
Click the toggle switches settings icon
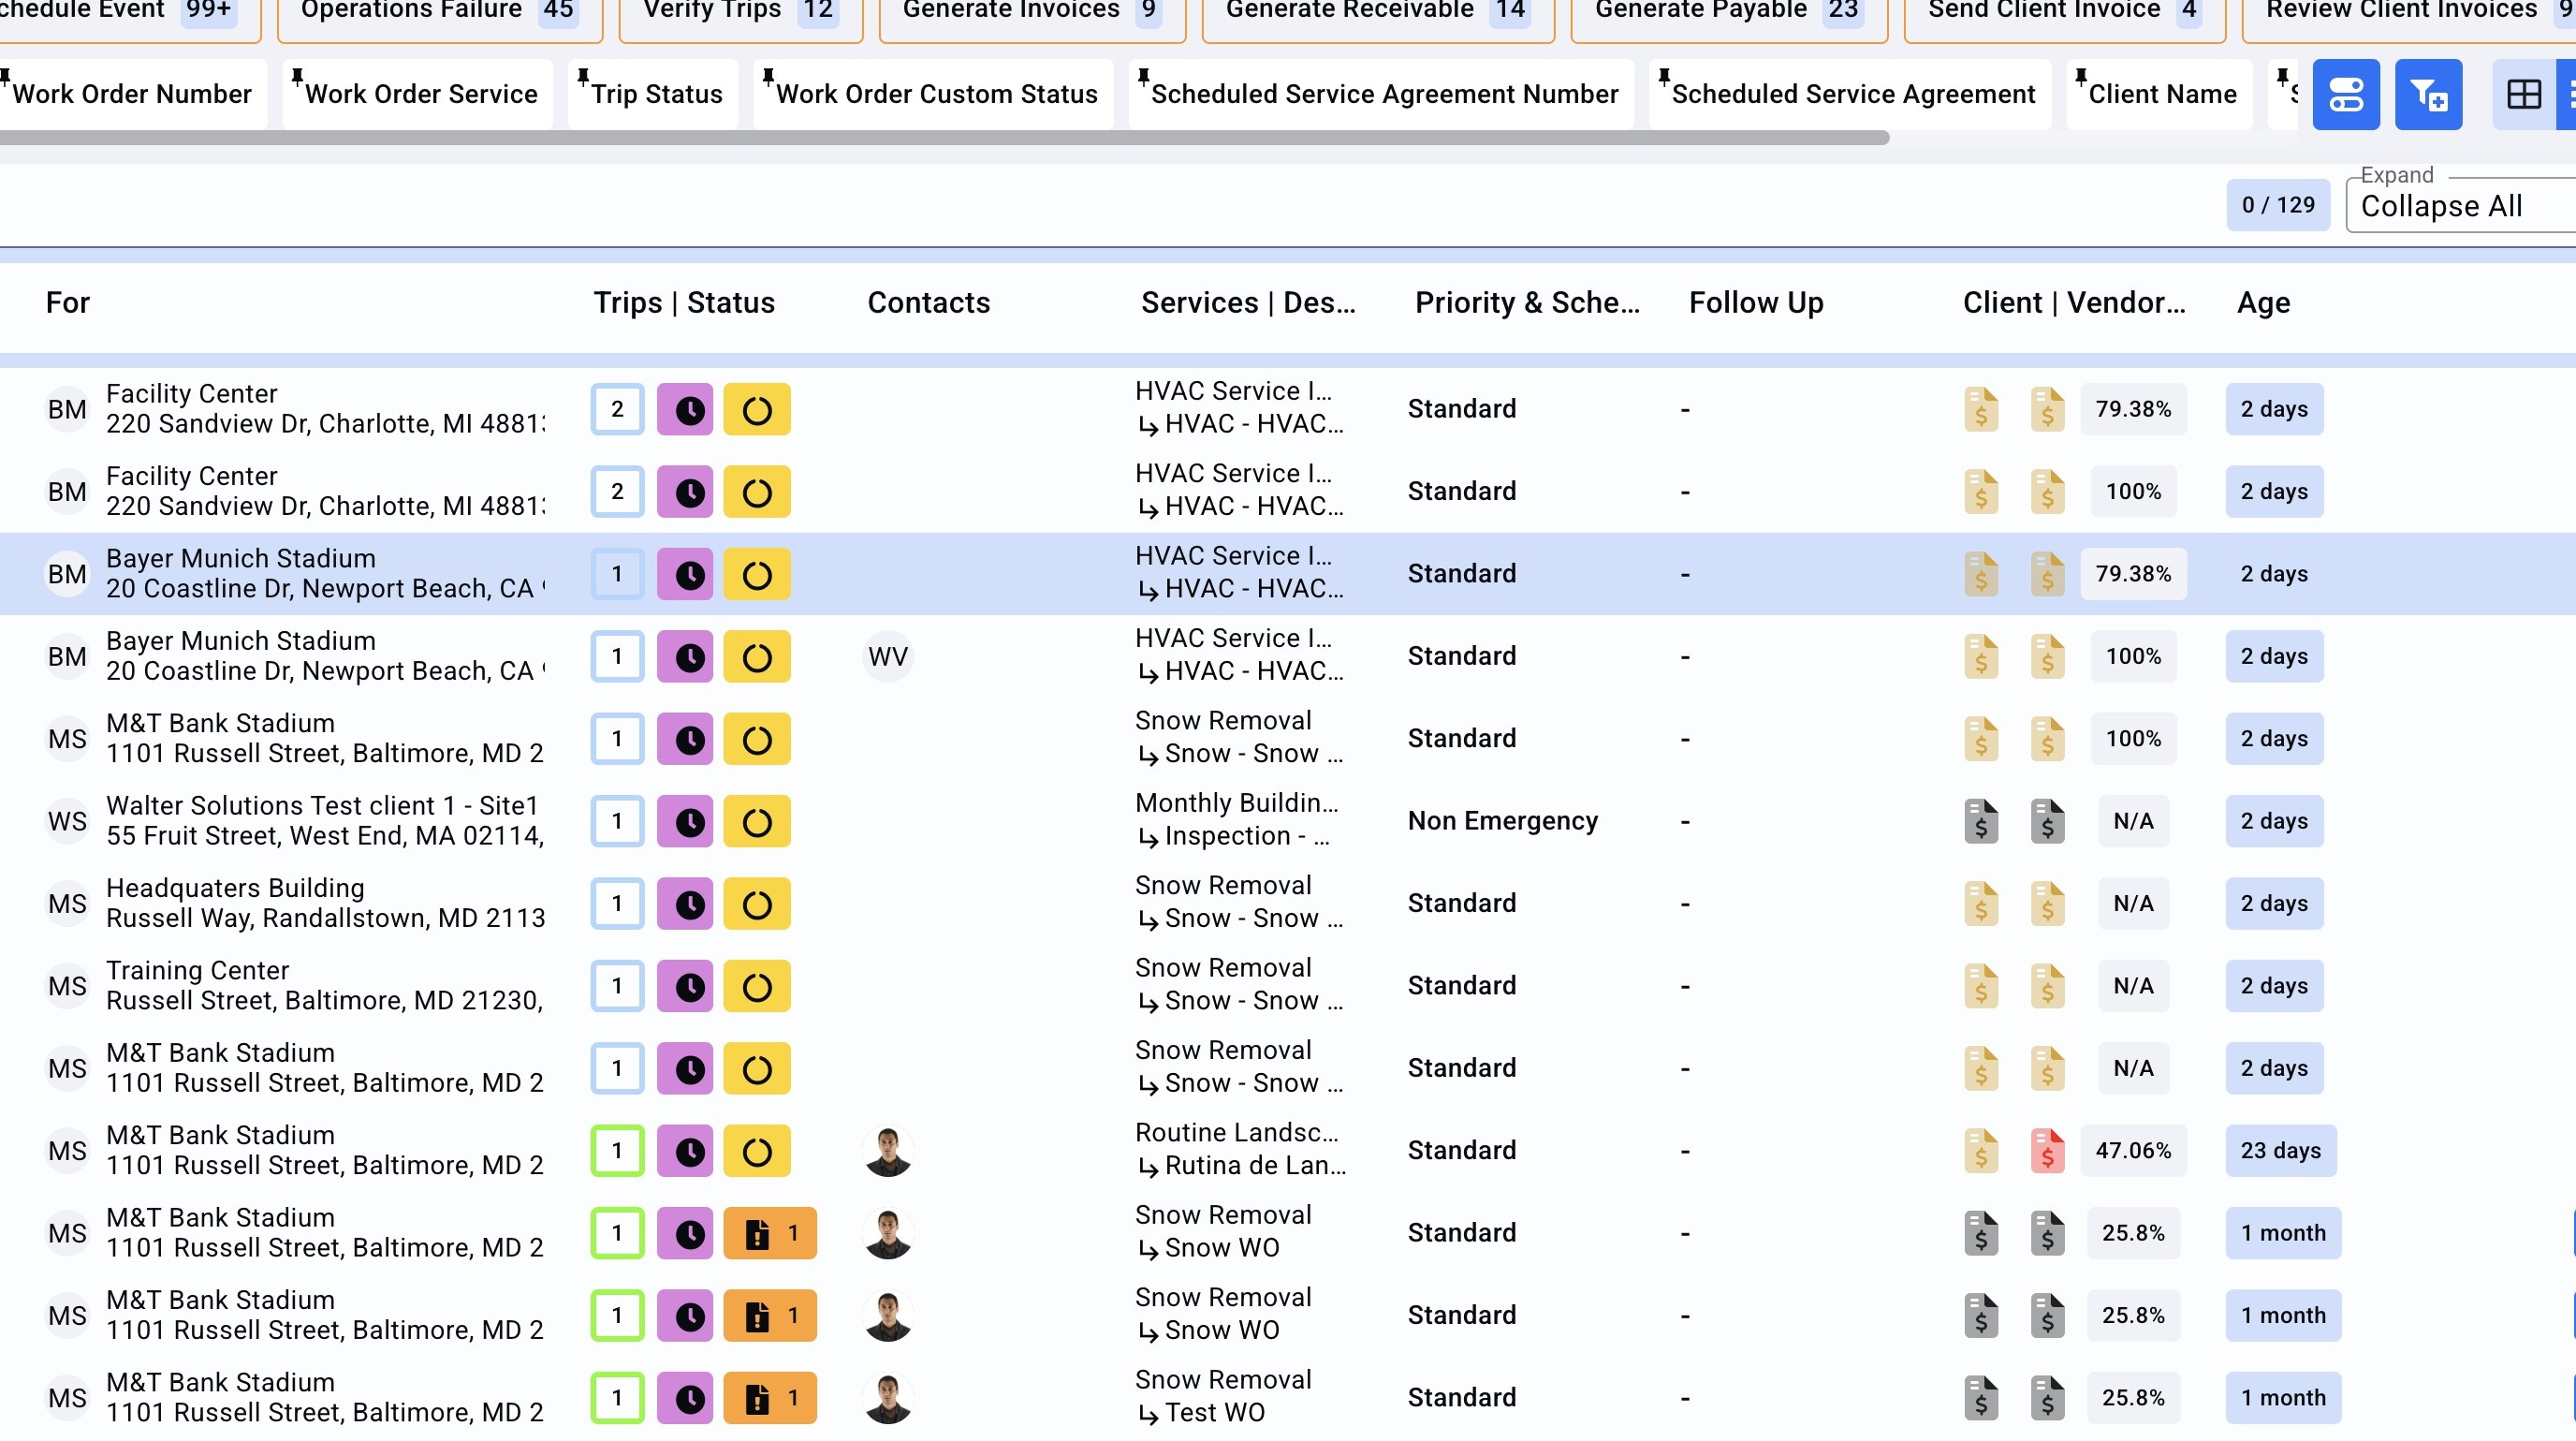tap(2345, 94)
